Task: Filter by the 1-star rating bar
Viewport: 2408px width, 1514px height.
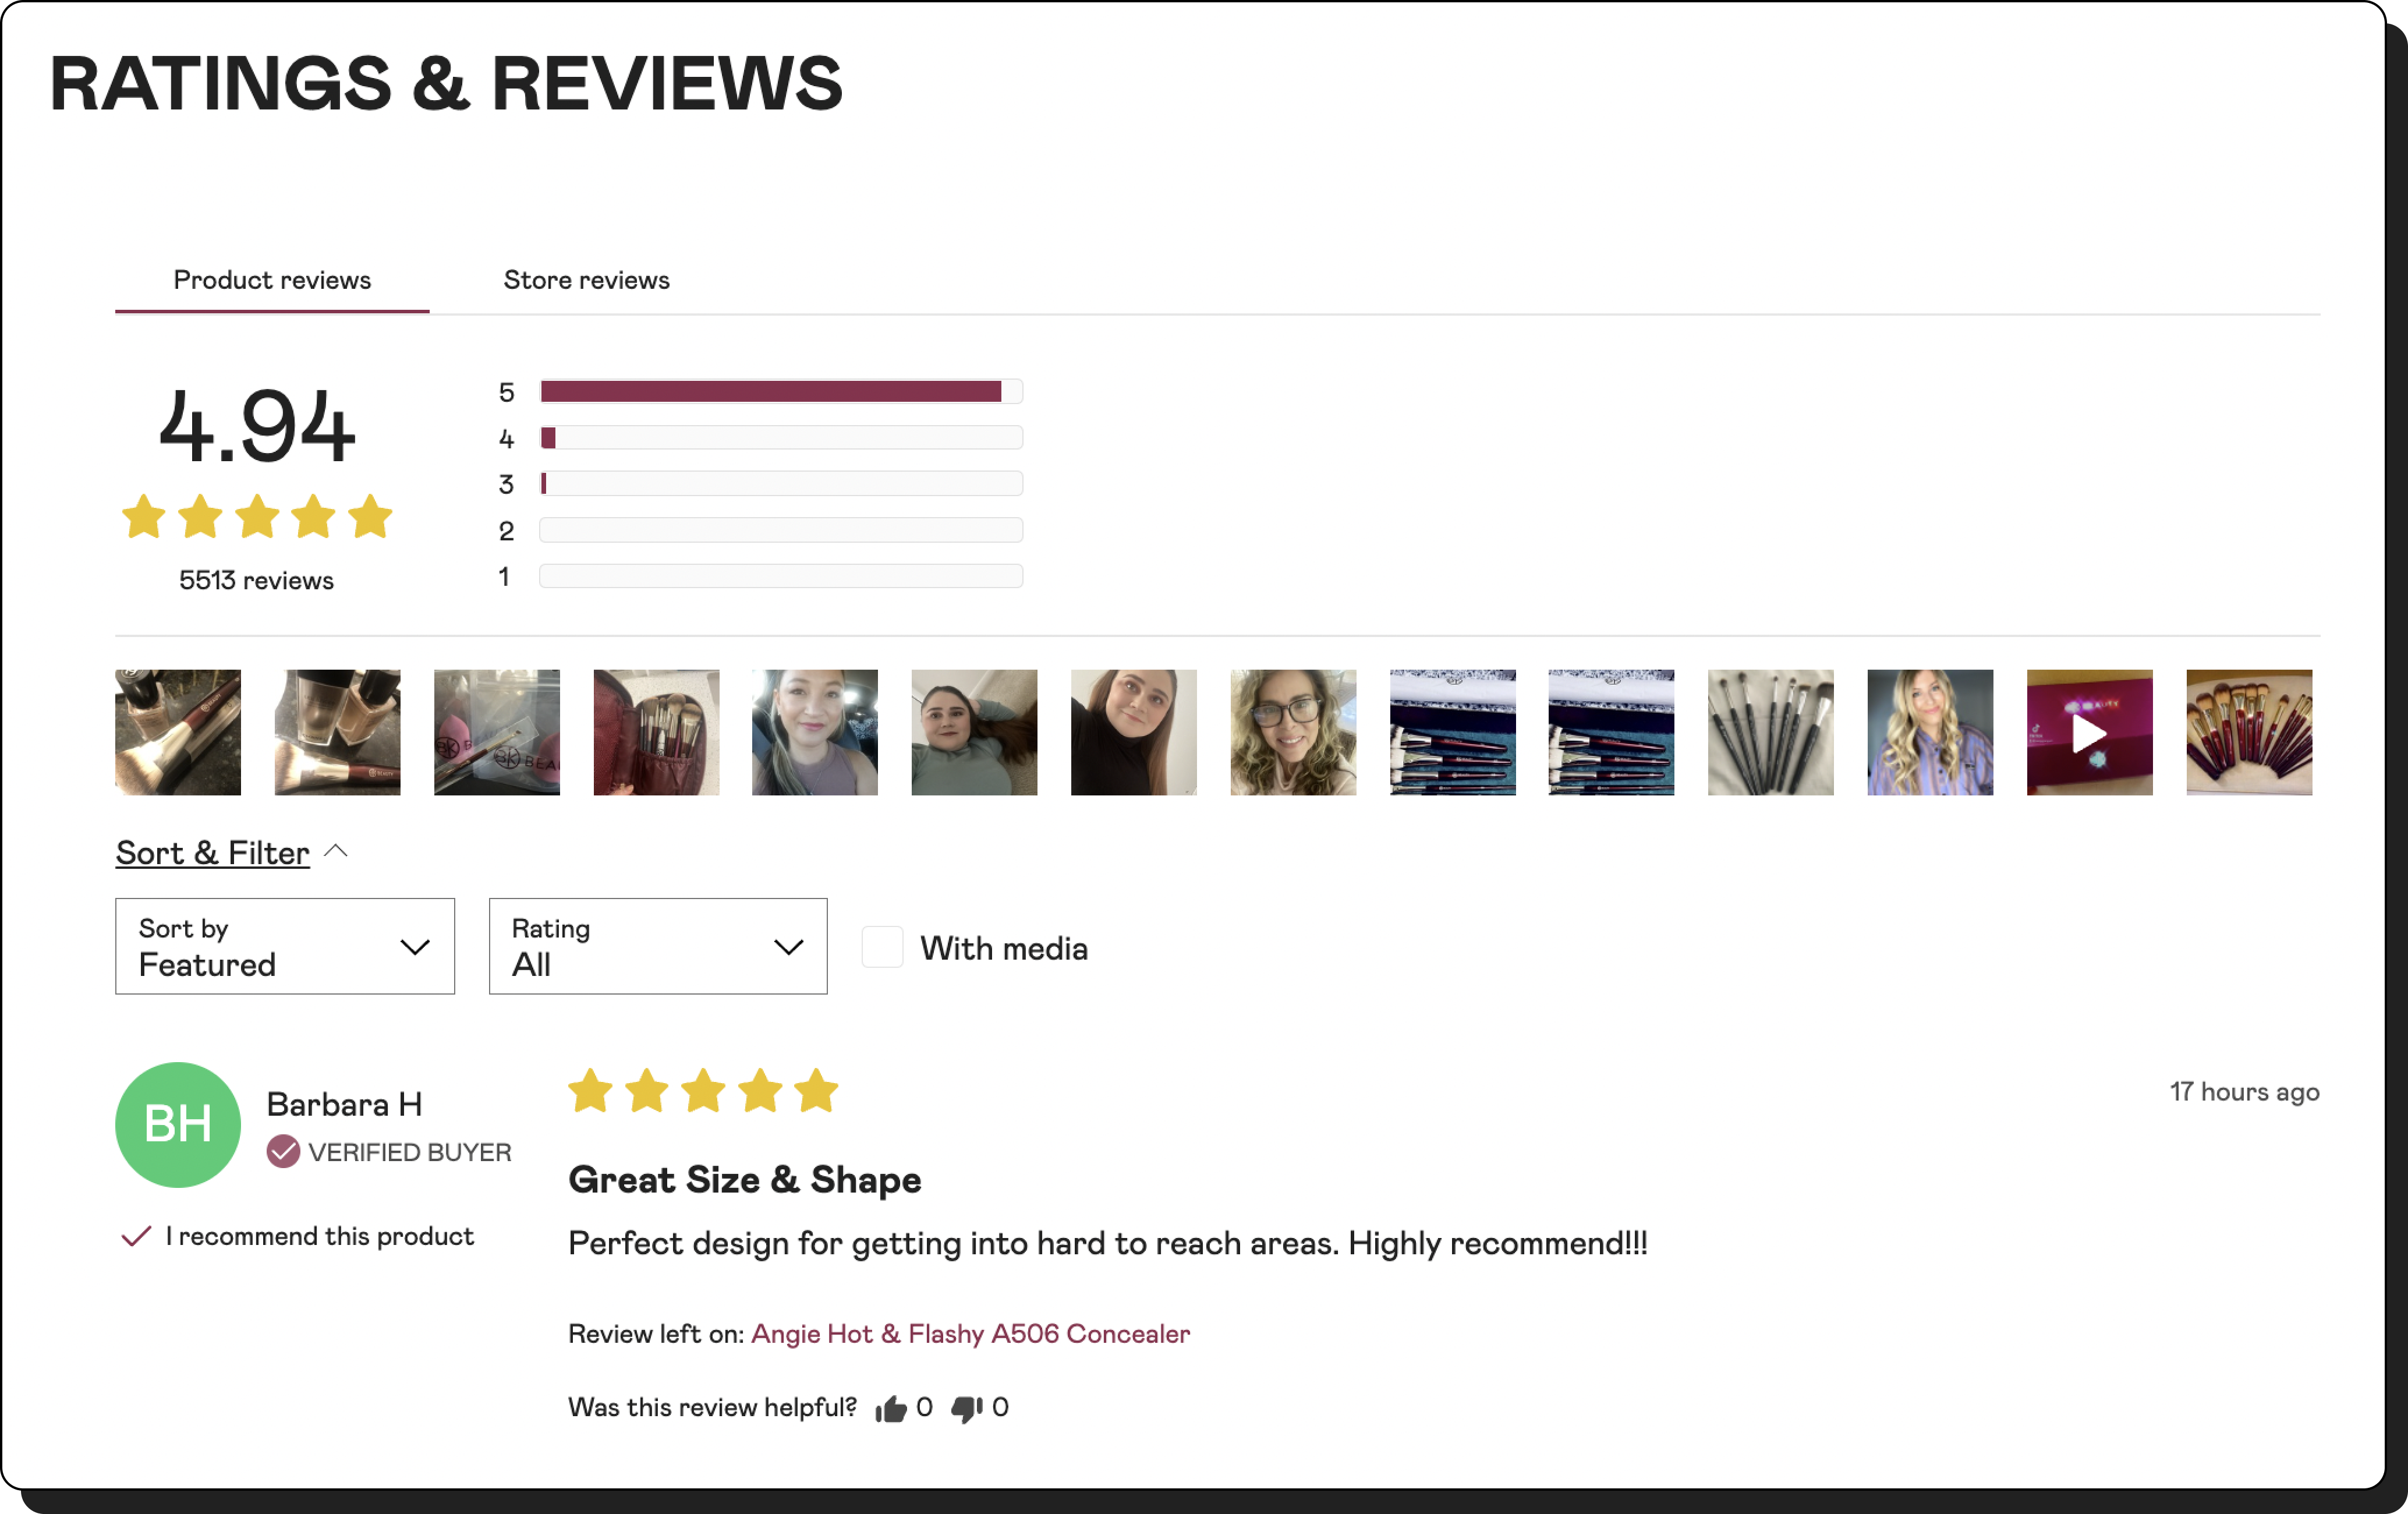Action: point(781,576)
